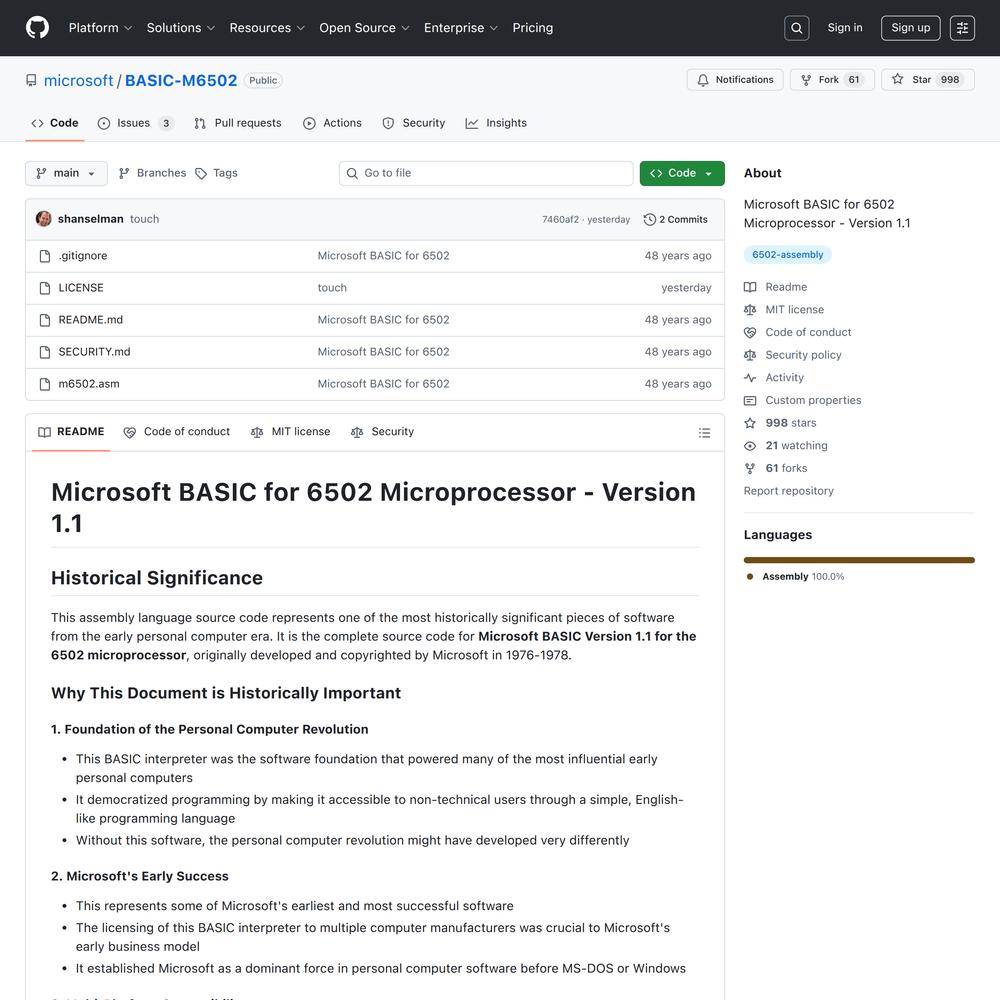Click the scale icon beside Security policy
The image size is (1000, 1000).
[x=750, y=355]
